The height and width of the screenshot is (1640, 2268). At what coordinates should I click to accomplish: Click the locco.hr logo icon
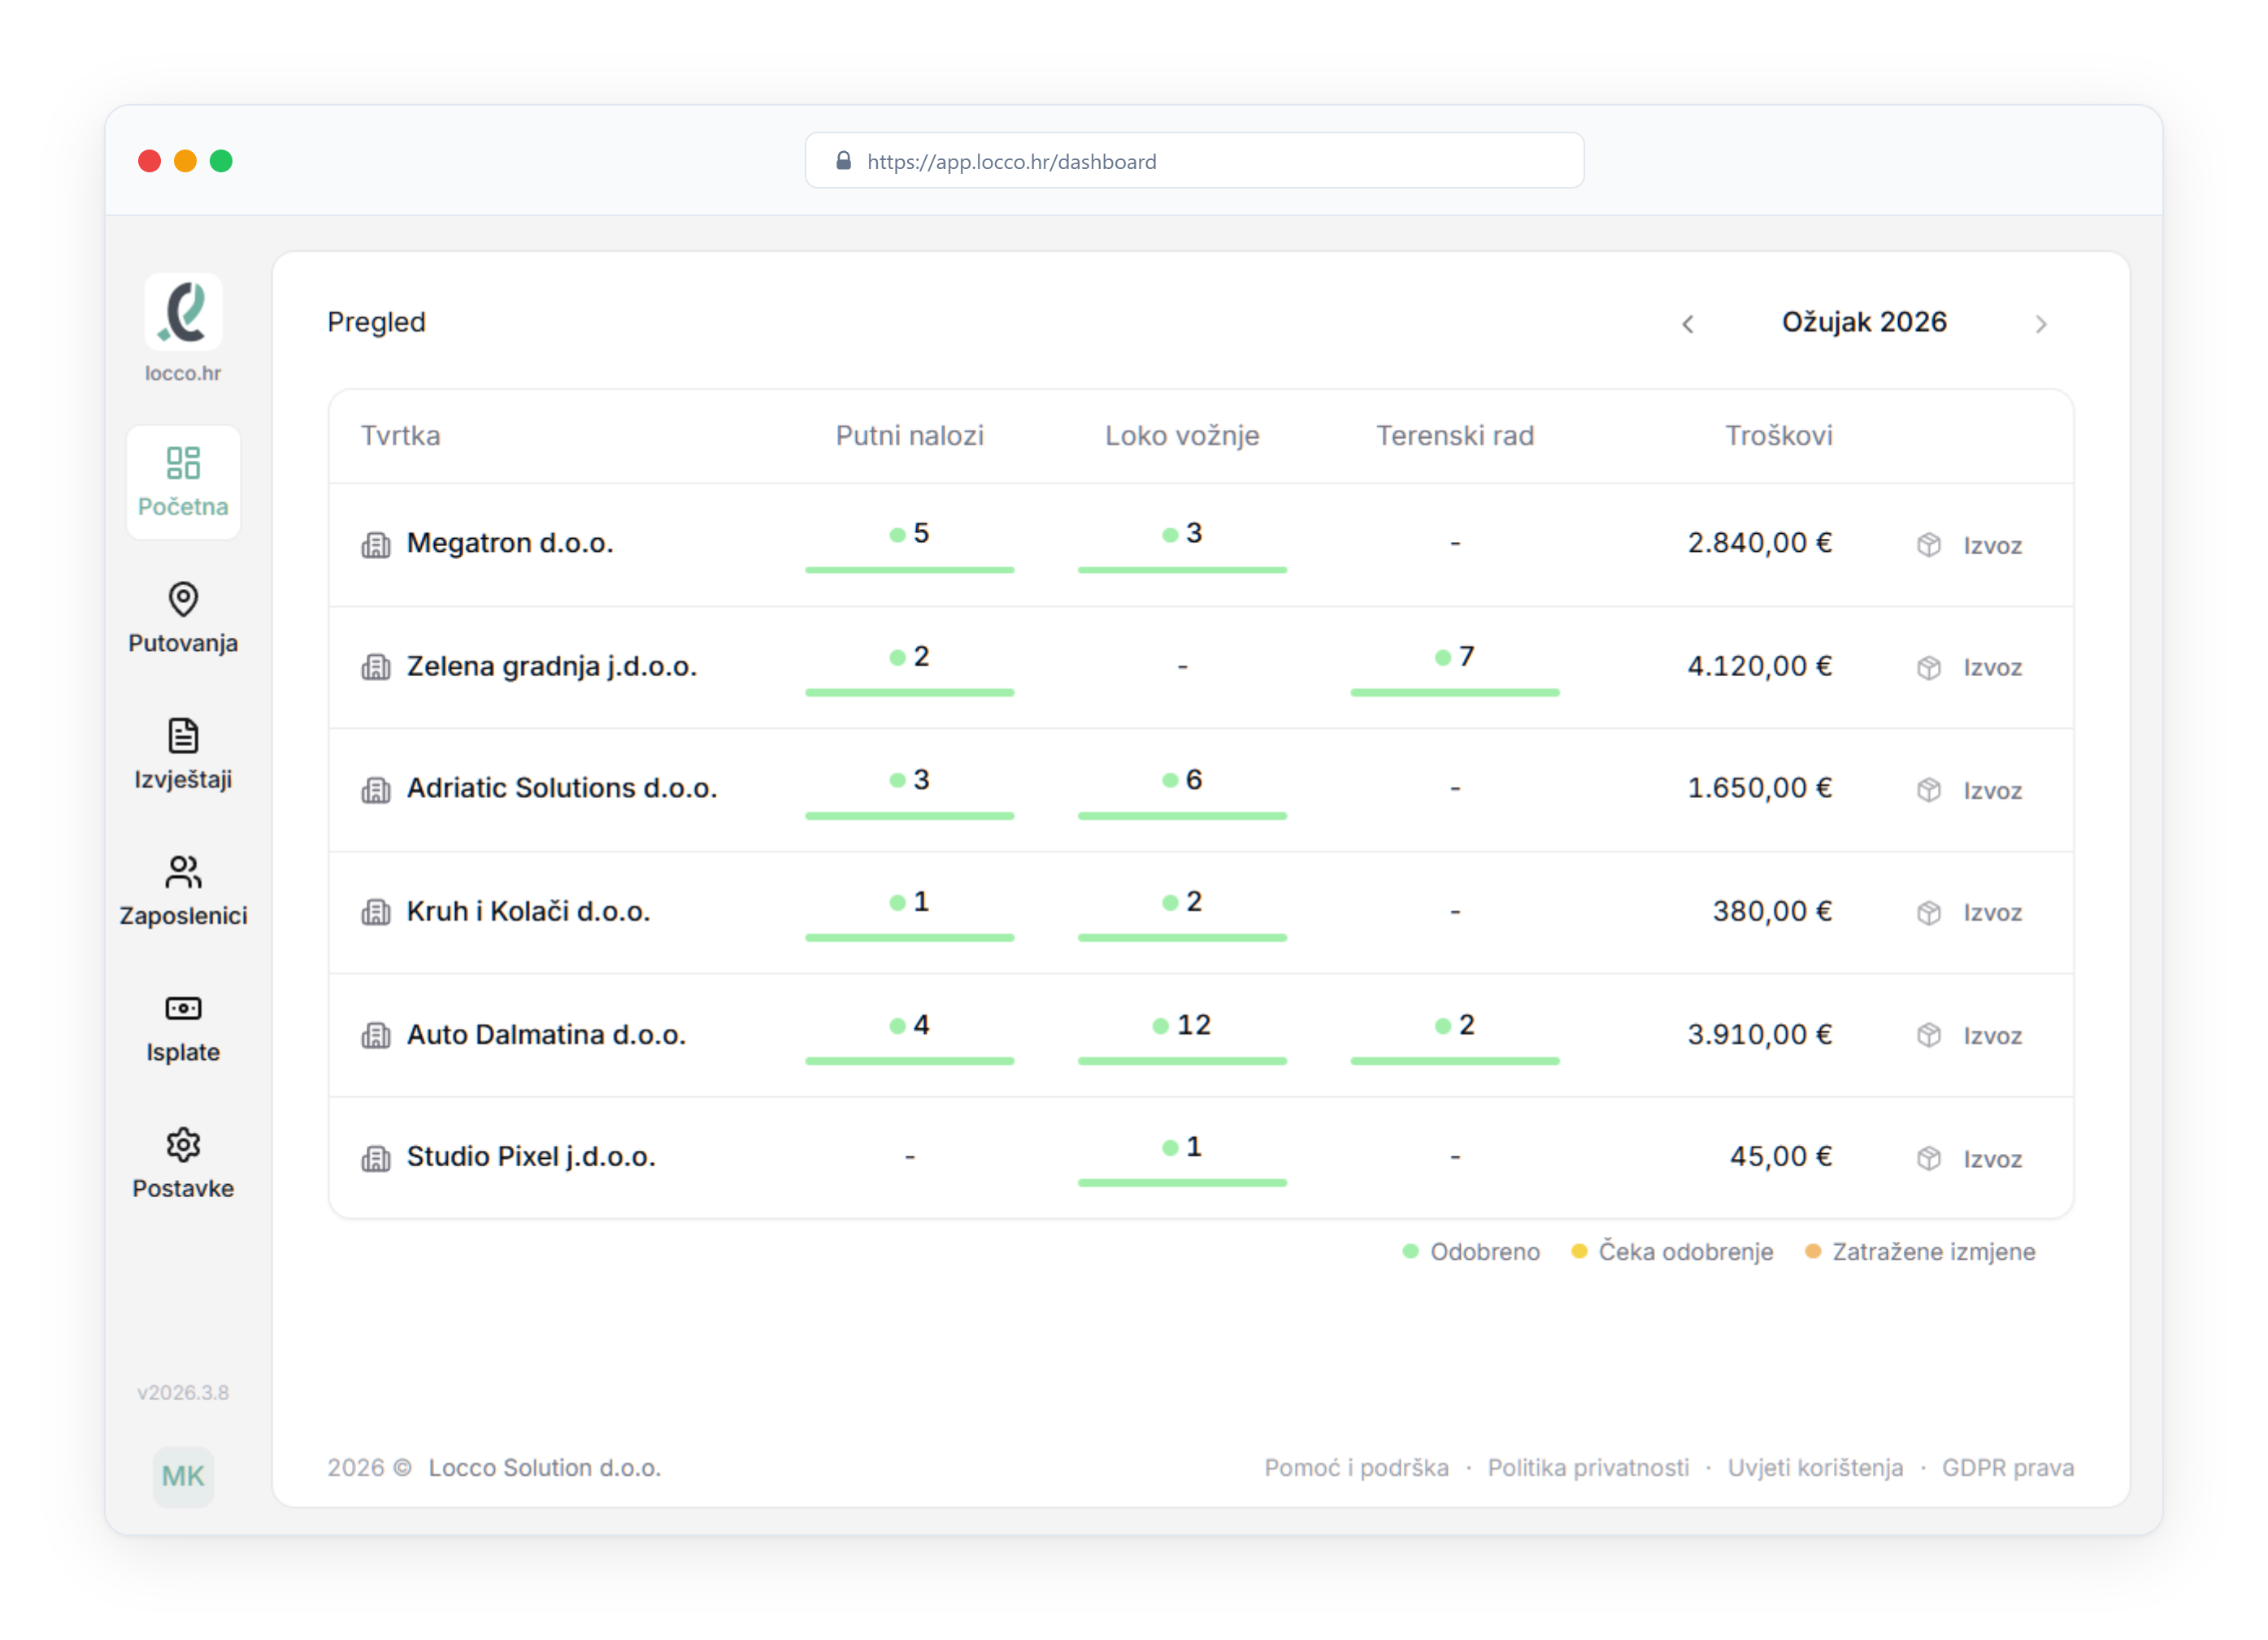coord(183,312)
